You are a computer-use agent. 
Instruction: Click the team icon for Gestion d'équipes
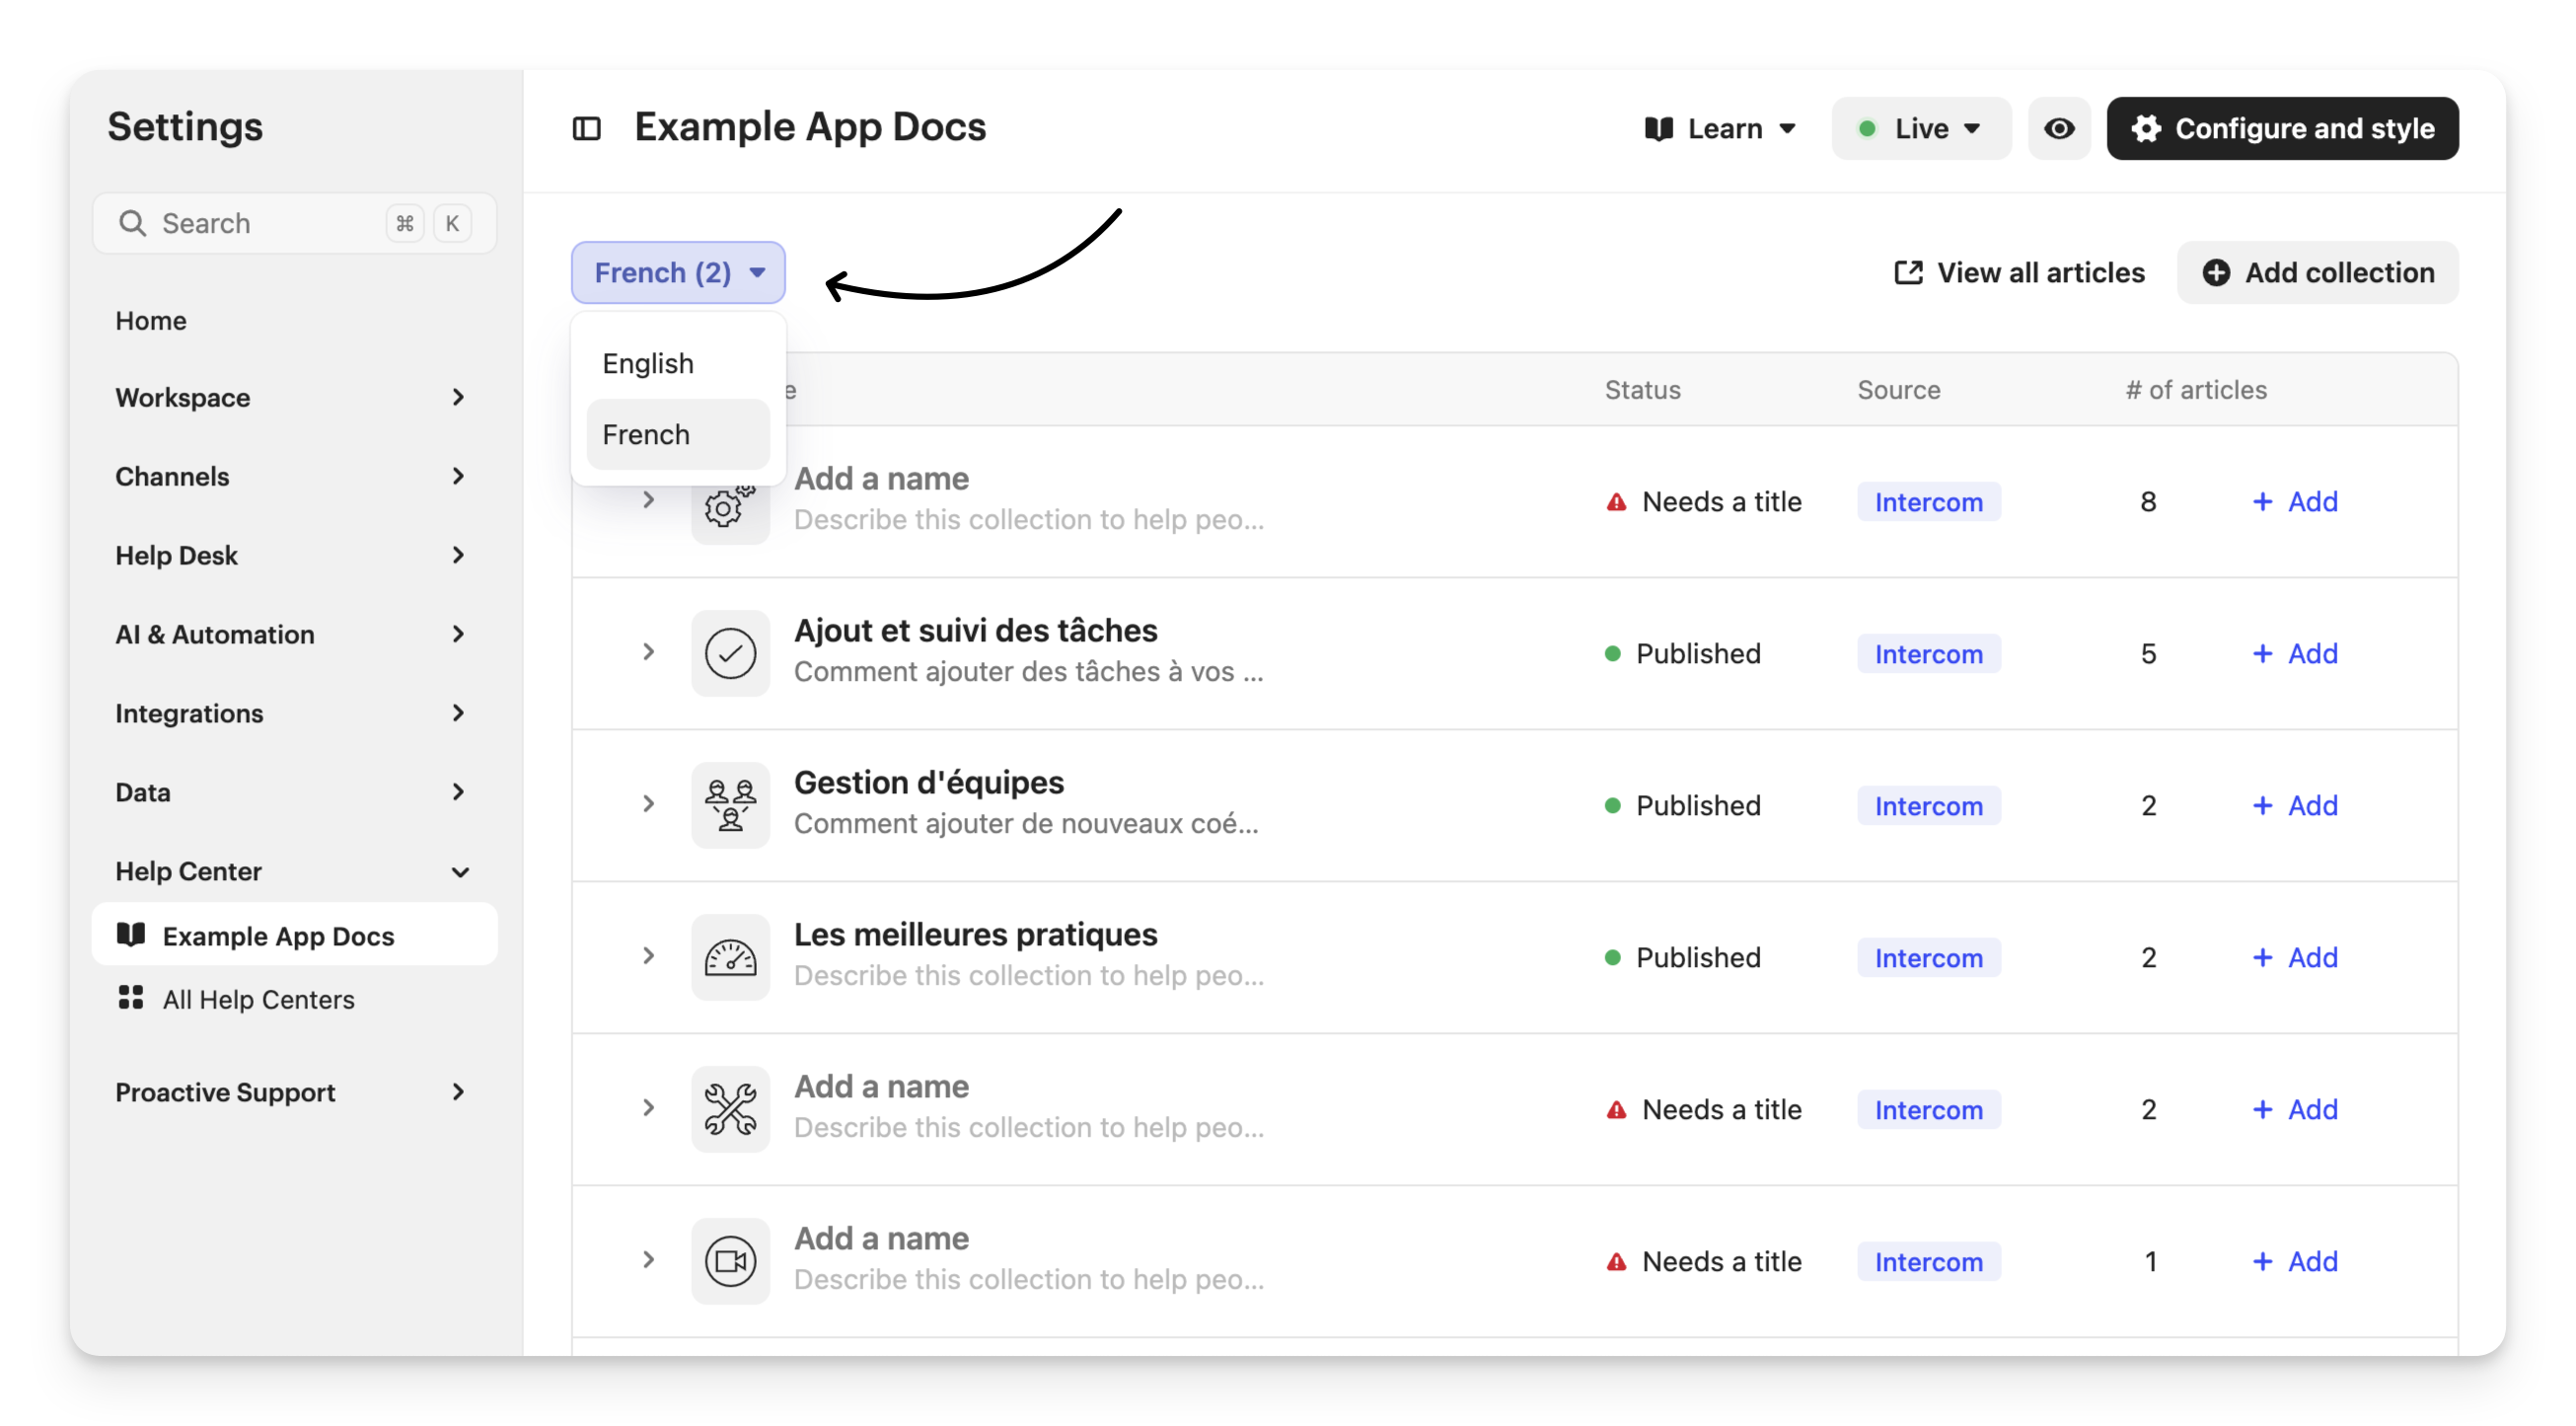point(730,805)
